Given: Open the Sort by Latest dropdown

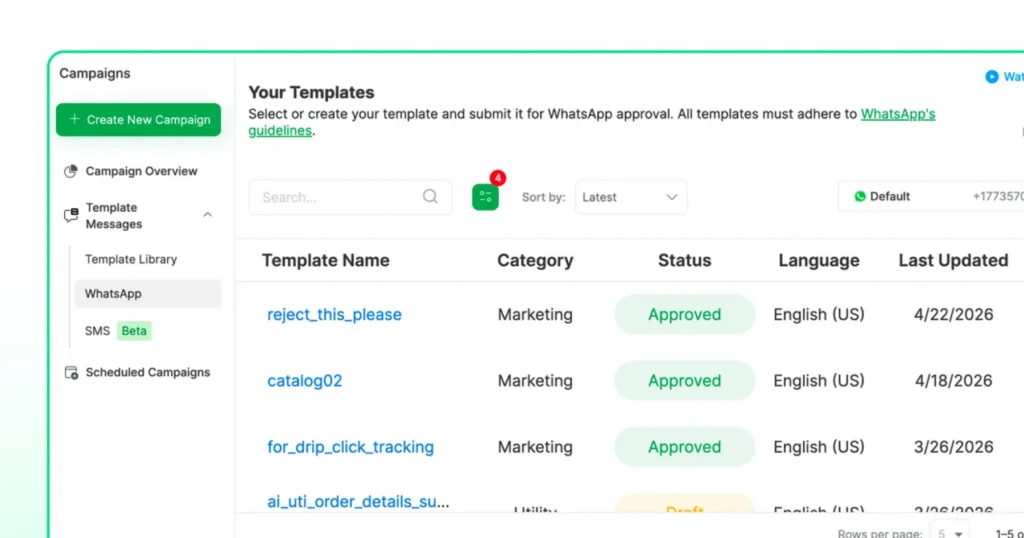Looking at the screenshot, I should [x=631, y=197].
